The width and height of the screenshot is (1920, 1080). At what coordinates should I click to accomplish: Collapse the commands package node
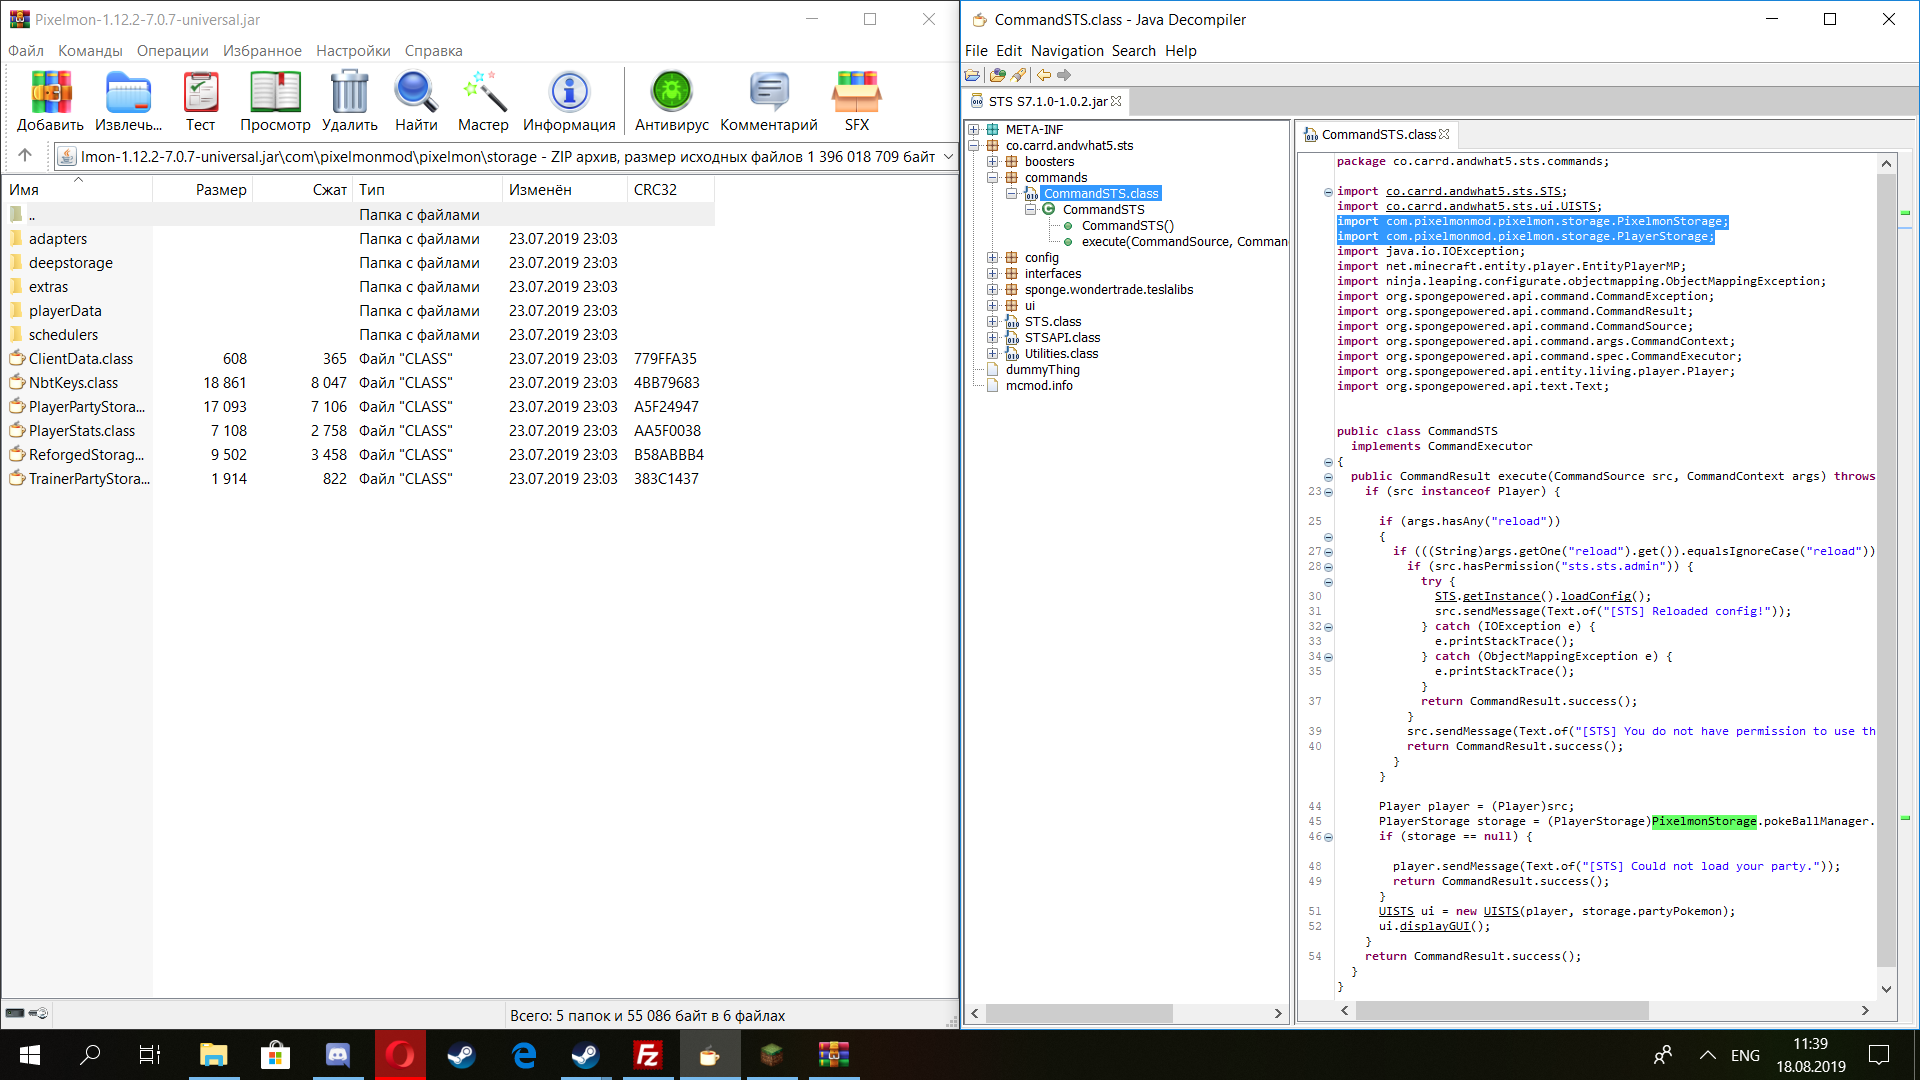(991, 177)
